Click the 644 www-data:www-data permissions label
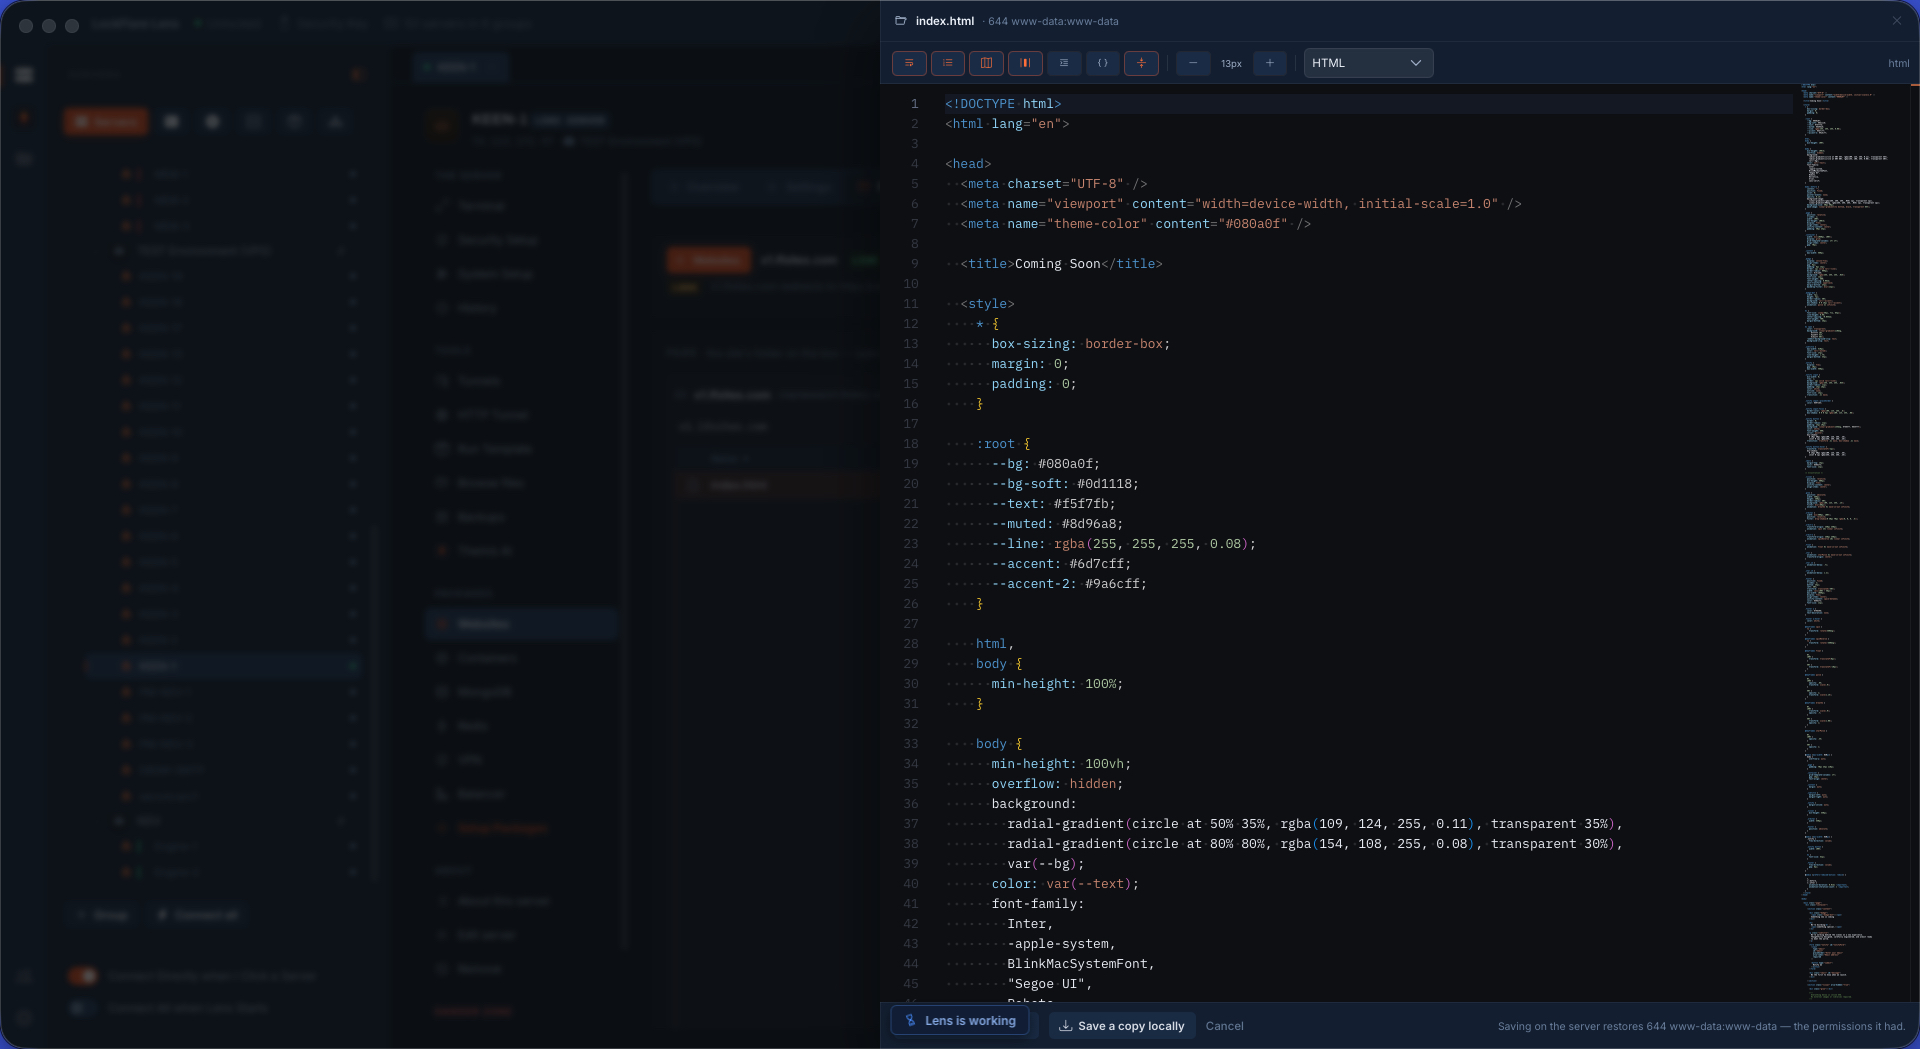Viewport: 1920px width, 1049px height. [x=1053, y=21]
